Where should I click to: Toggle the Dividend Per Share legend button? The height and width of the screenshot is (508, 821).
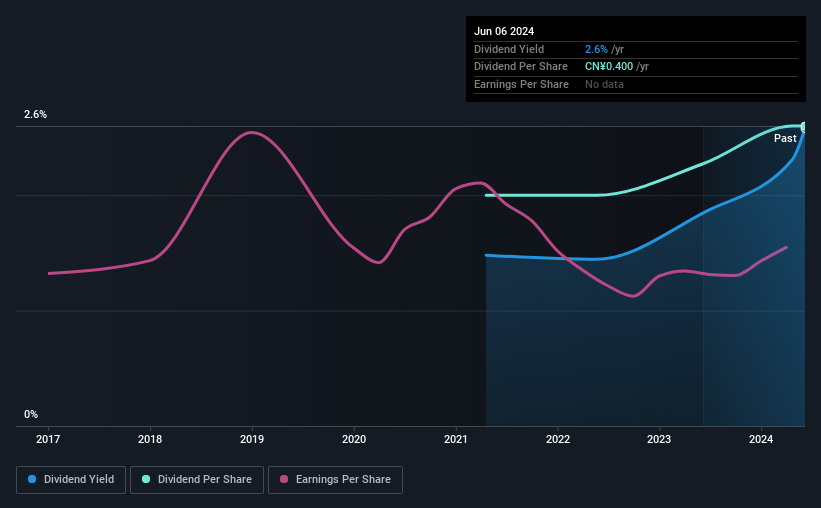[197, 480]
